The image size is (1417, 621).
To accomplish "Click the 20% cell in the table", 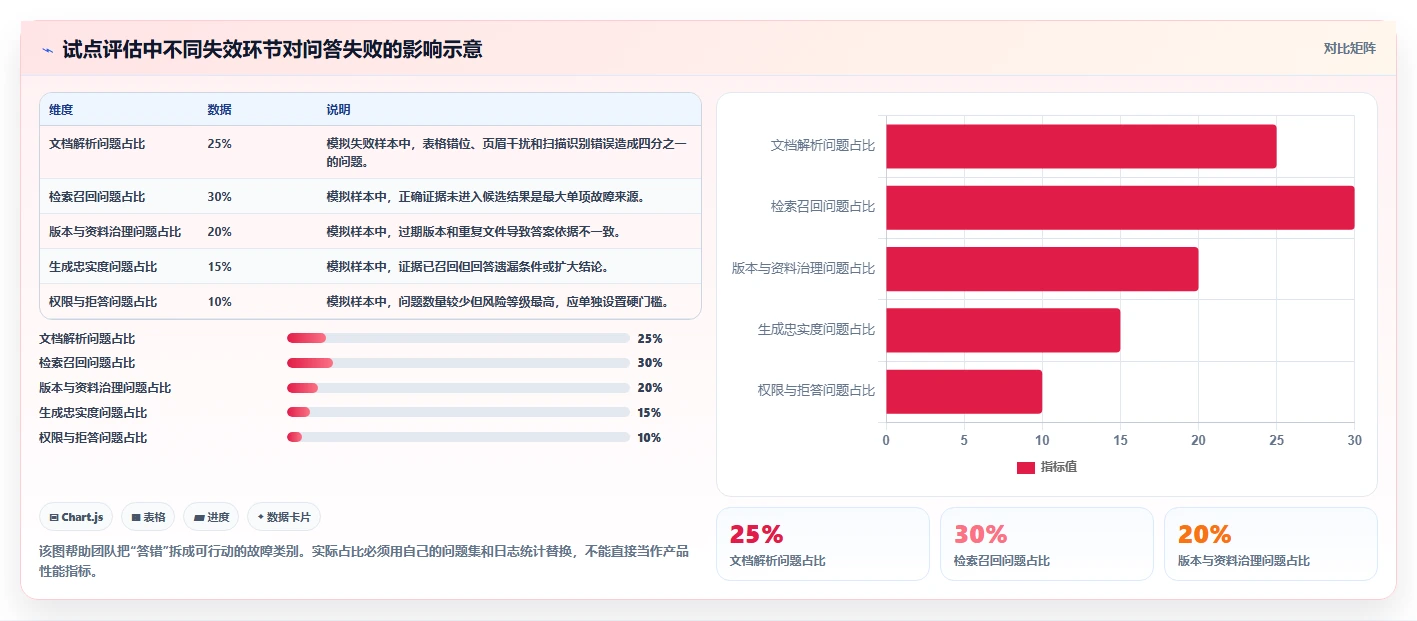I will [x=219, y=232].
